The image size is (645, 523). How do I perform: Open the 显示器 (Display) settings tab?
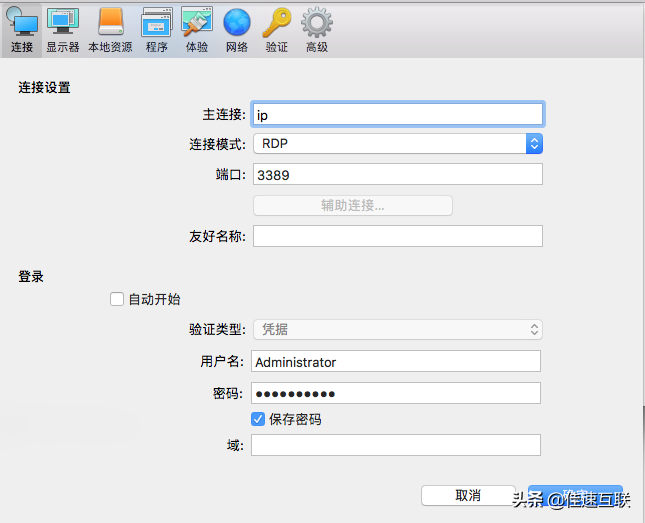[x=63, y=30]
